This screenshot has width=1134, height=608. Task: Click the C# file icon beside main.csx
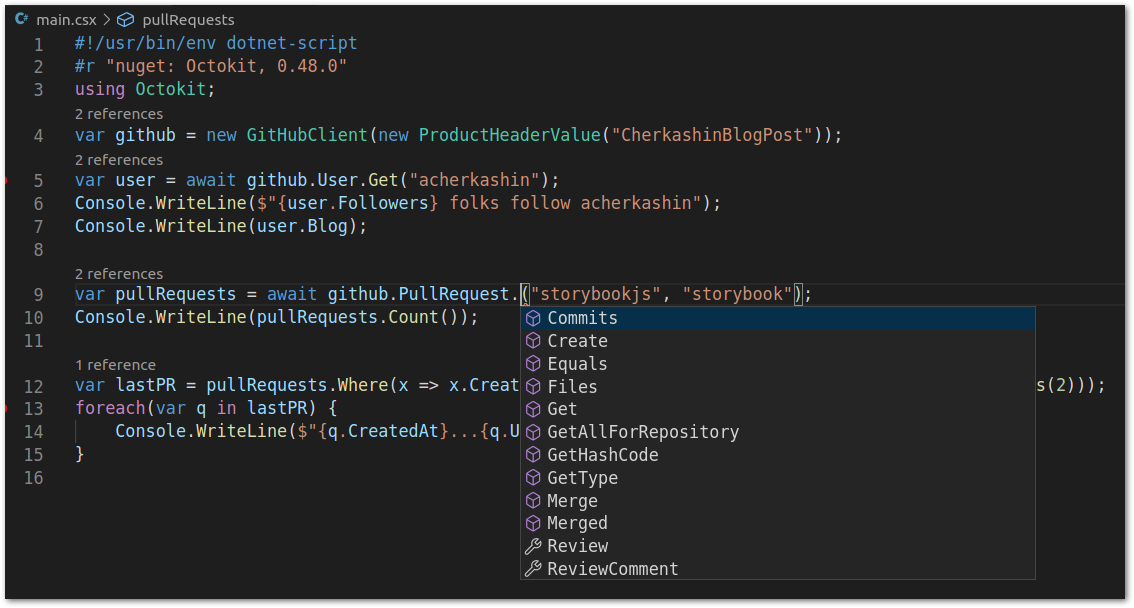click(21, 19)
